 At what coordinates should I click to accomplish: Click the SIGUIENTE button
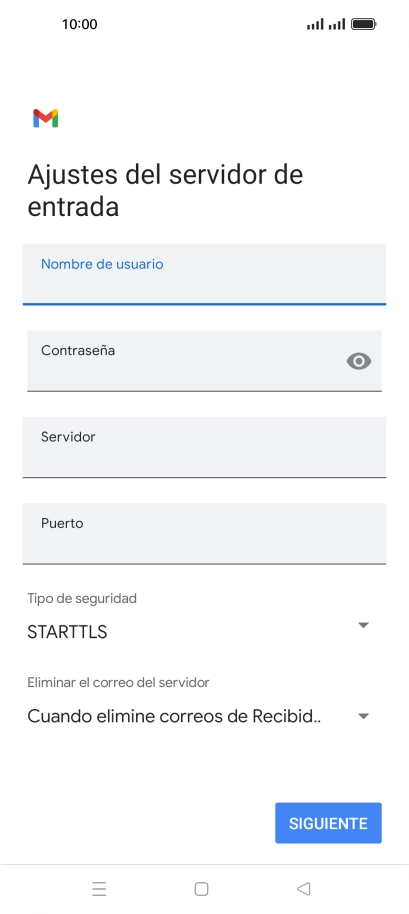coord(328,823)
